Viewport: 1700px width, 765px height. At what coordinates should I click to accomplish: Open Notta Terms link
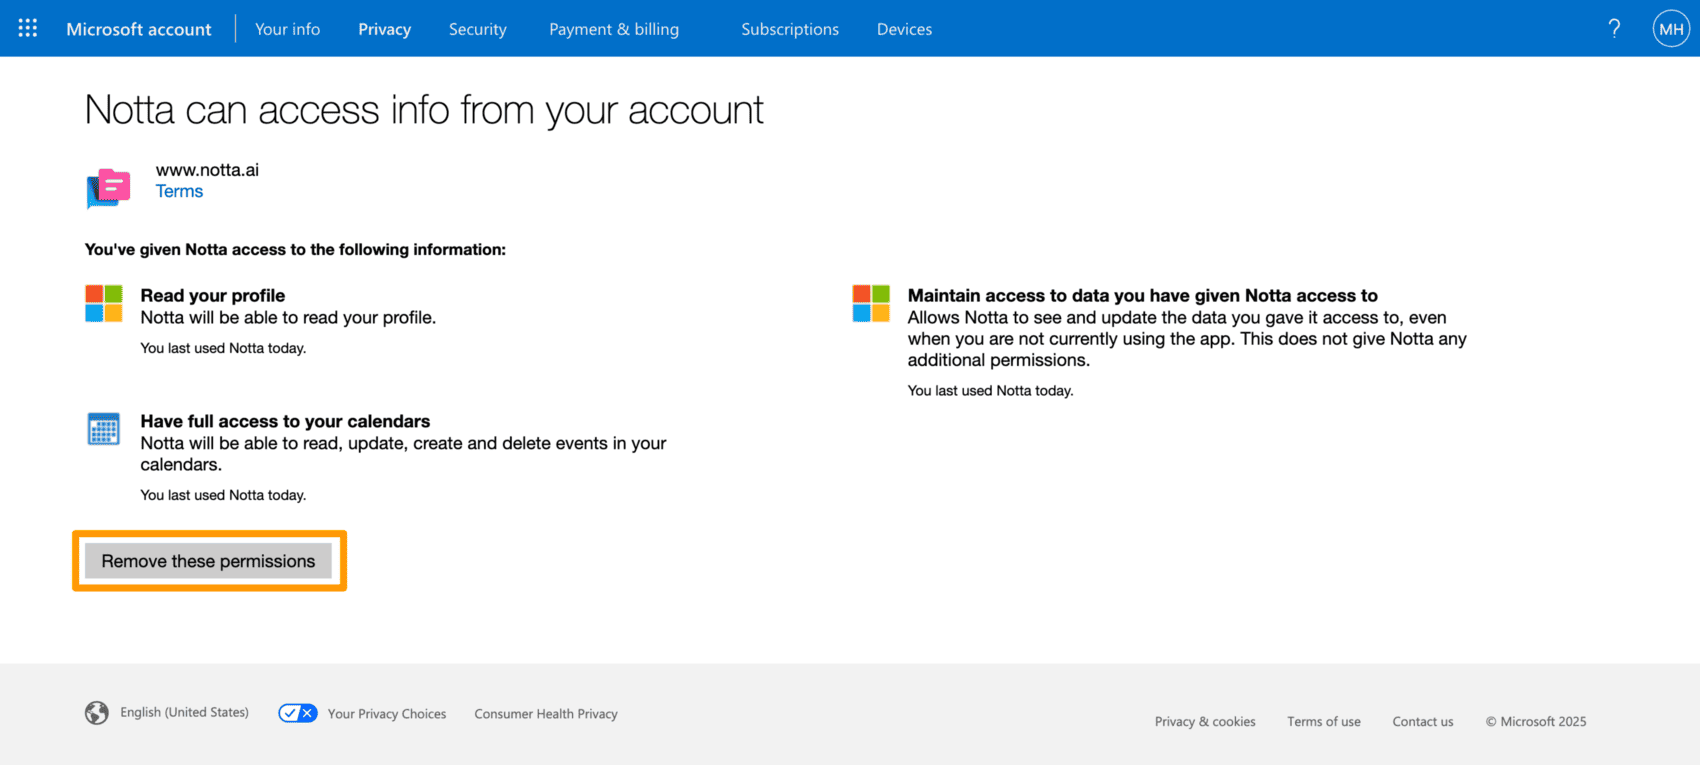[179, 191]
